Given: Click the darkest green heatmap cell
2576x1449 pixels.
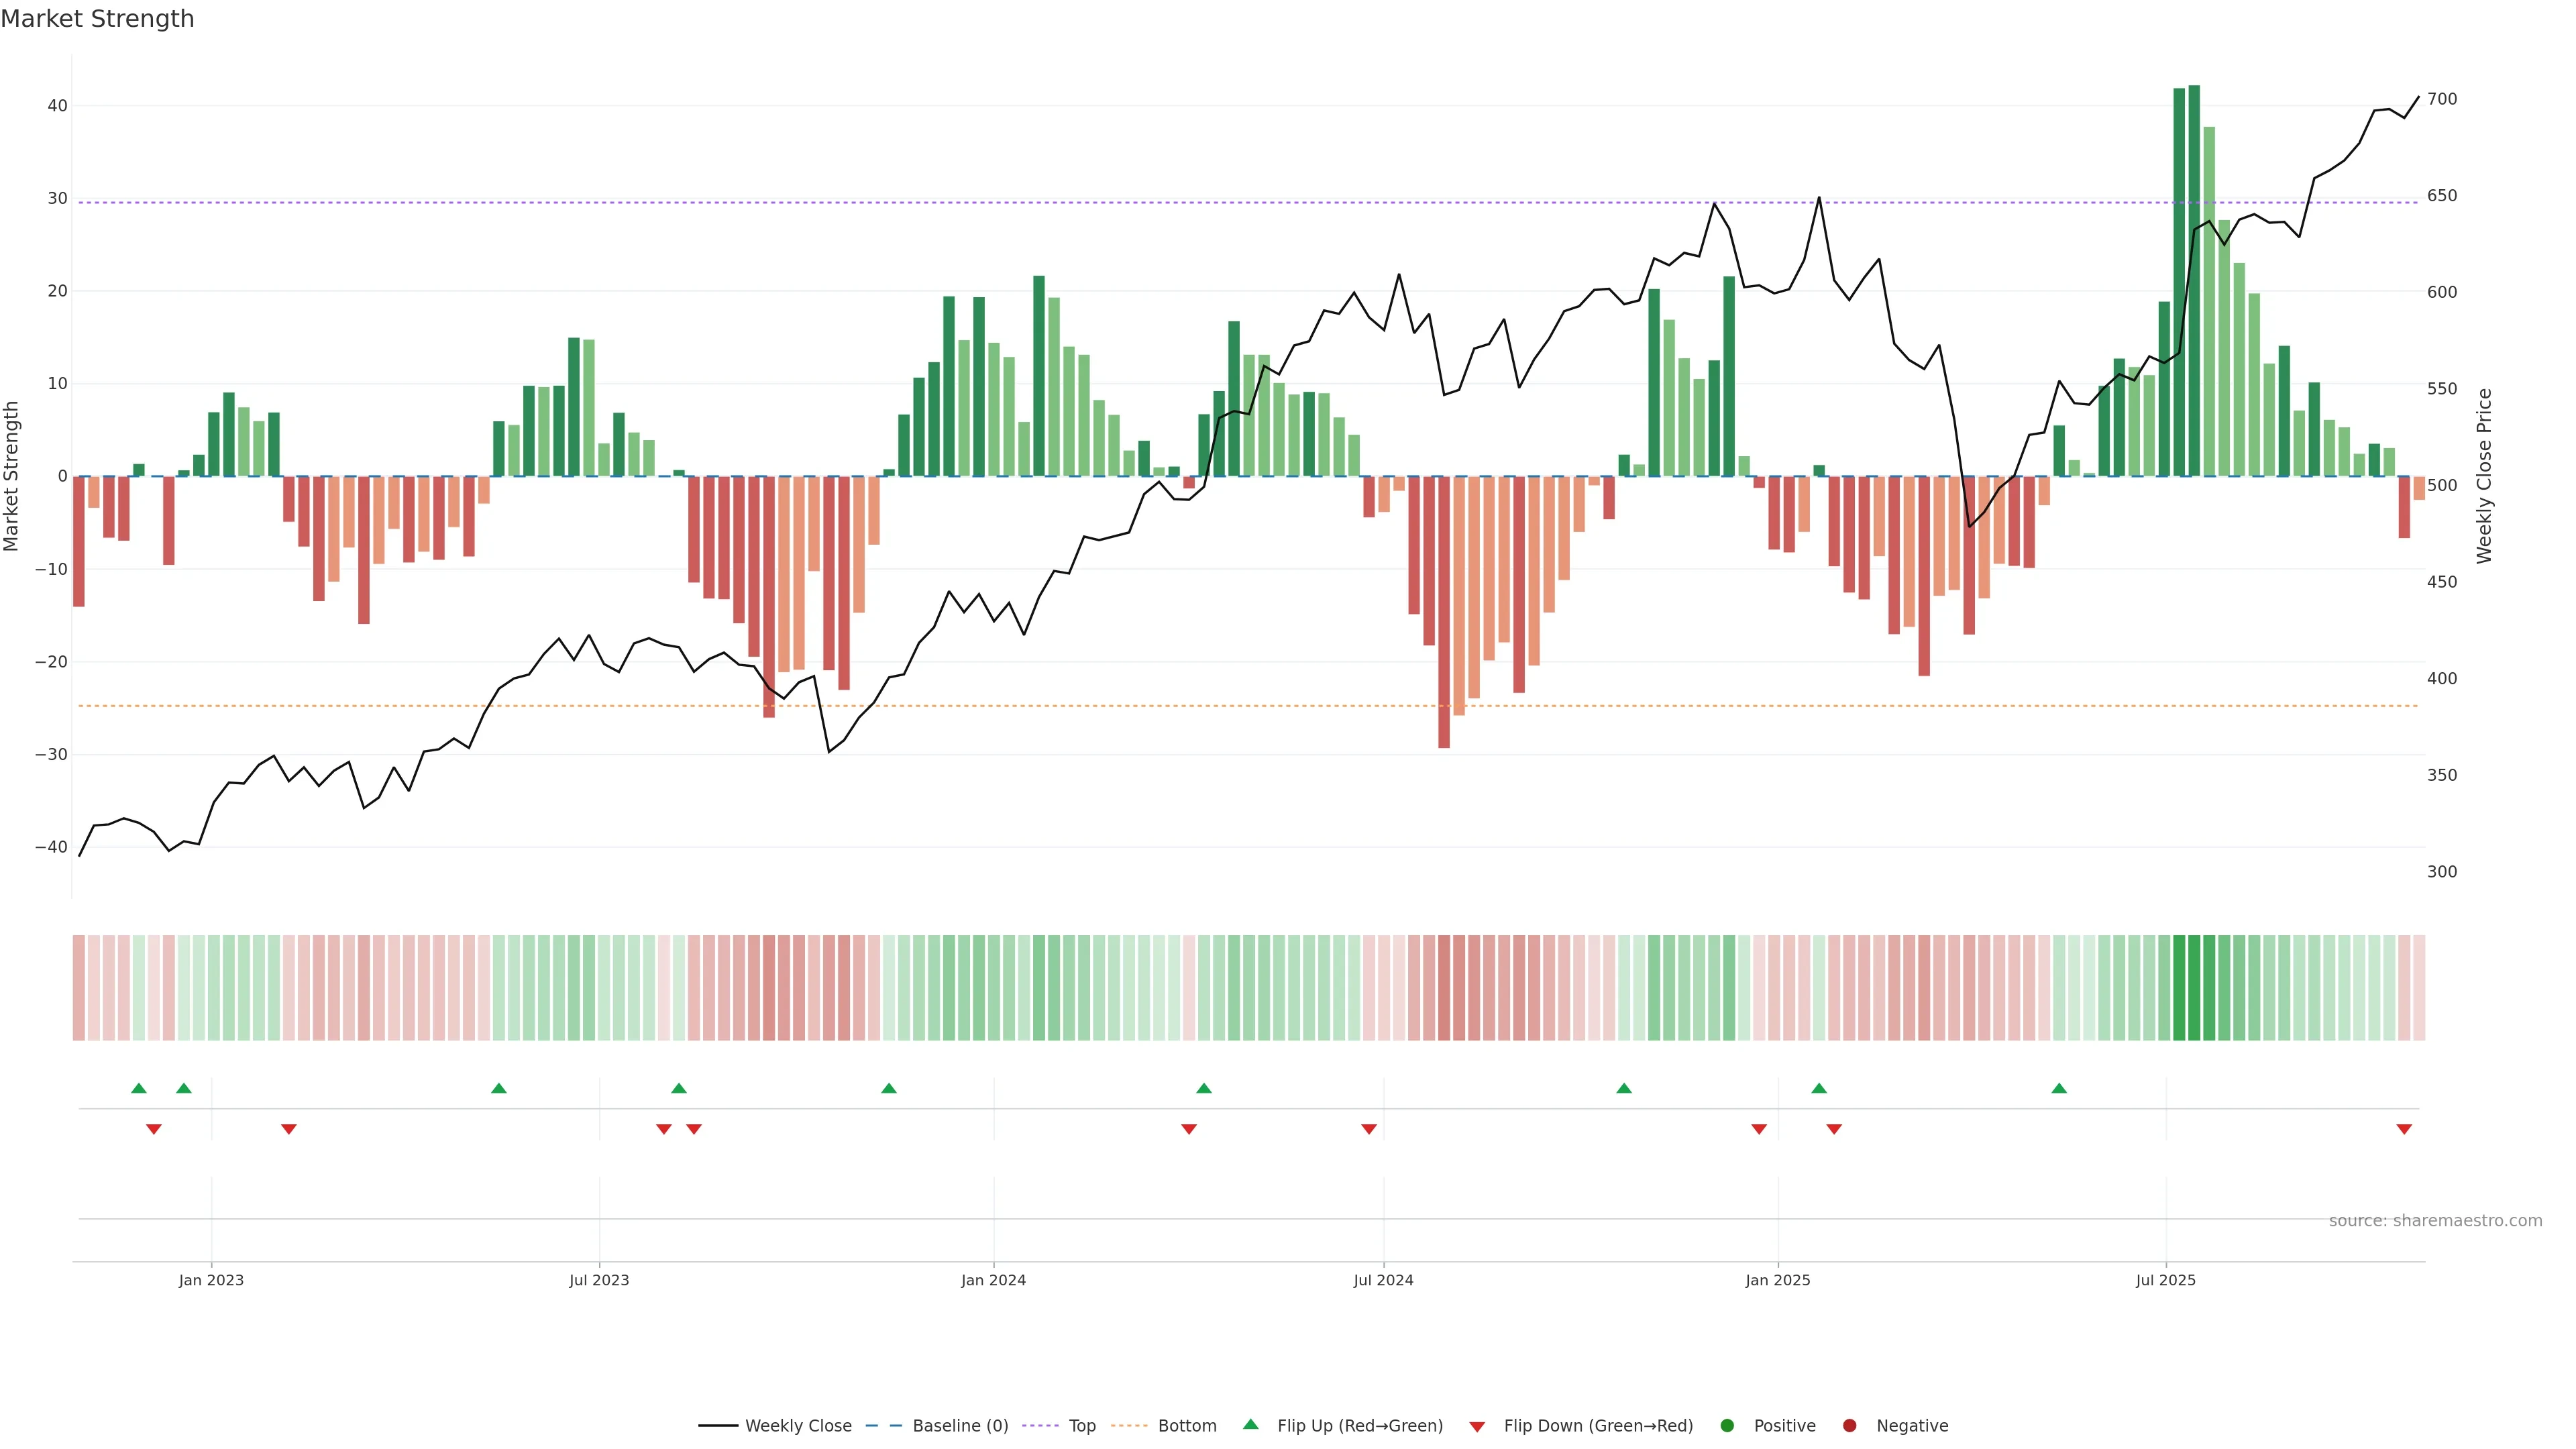Looking at the screenshot, I should (2194, 987).
